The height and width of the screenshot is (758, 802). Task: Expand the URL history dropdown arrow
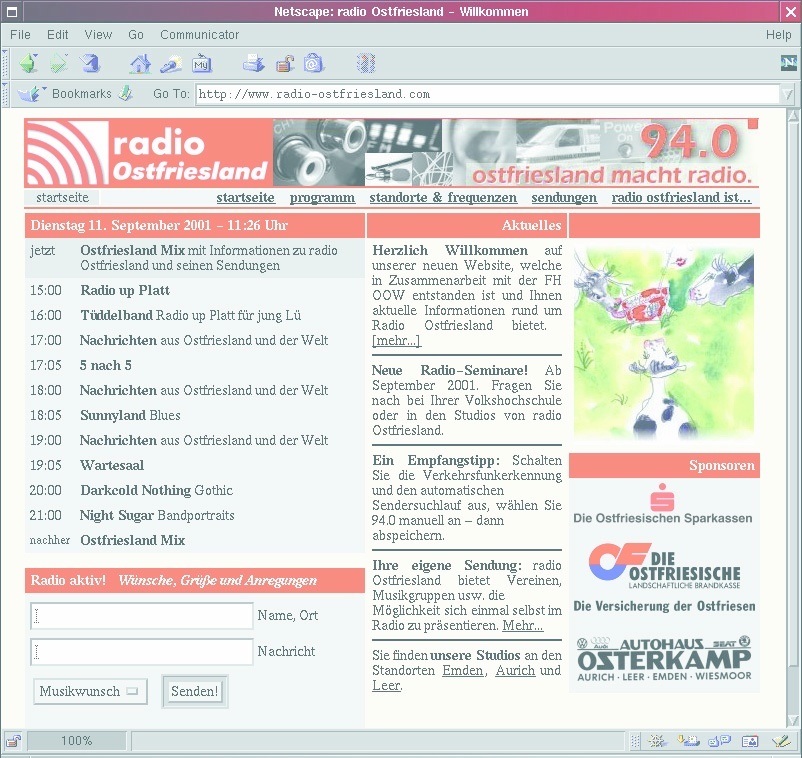pyautogui.click(x=788, y=94)
